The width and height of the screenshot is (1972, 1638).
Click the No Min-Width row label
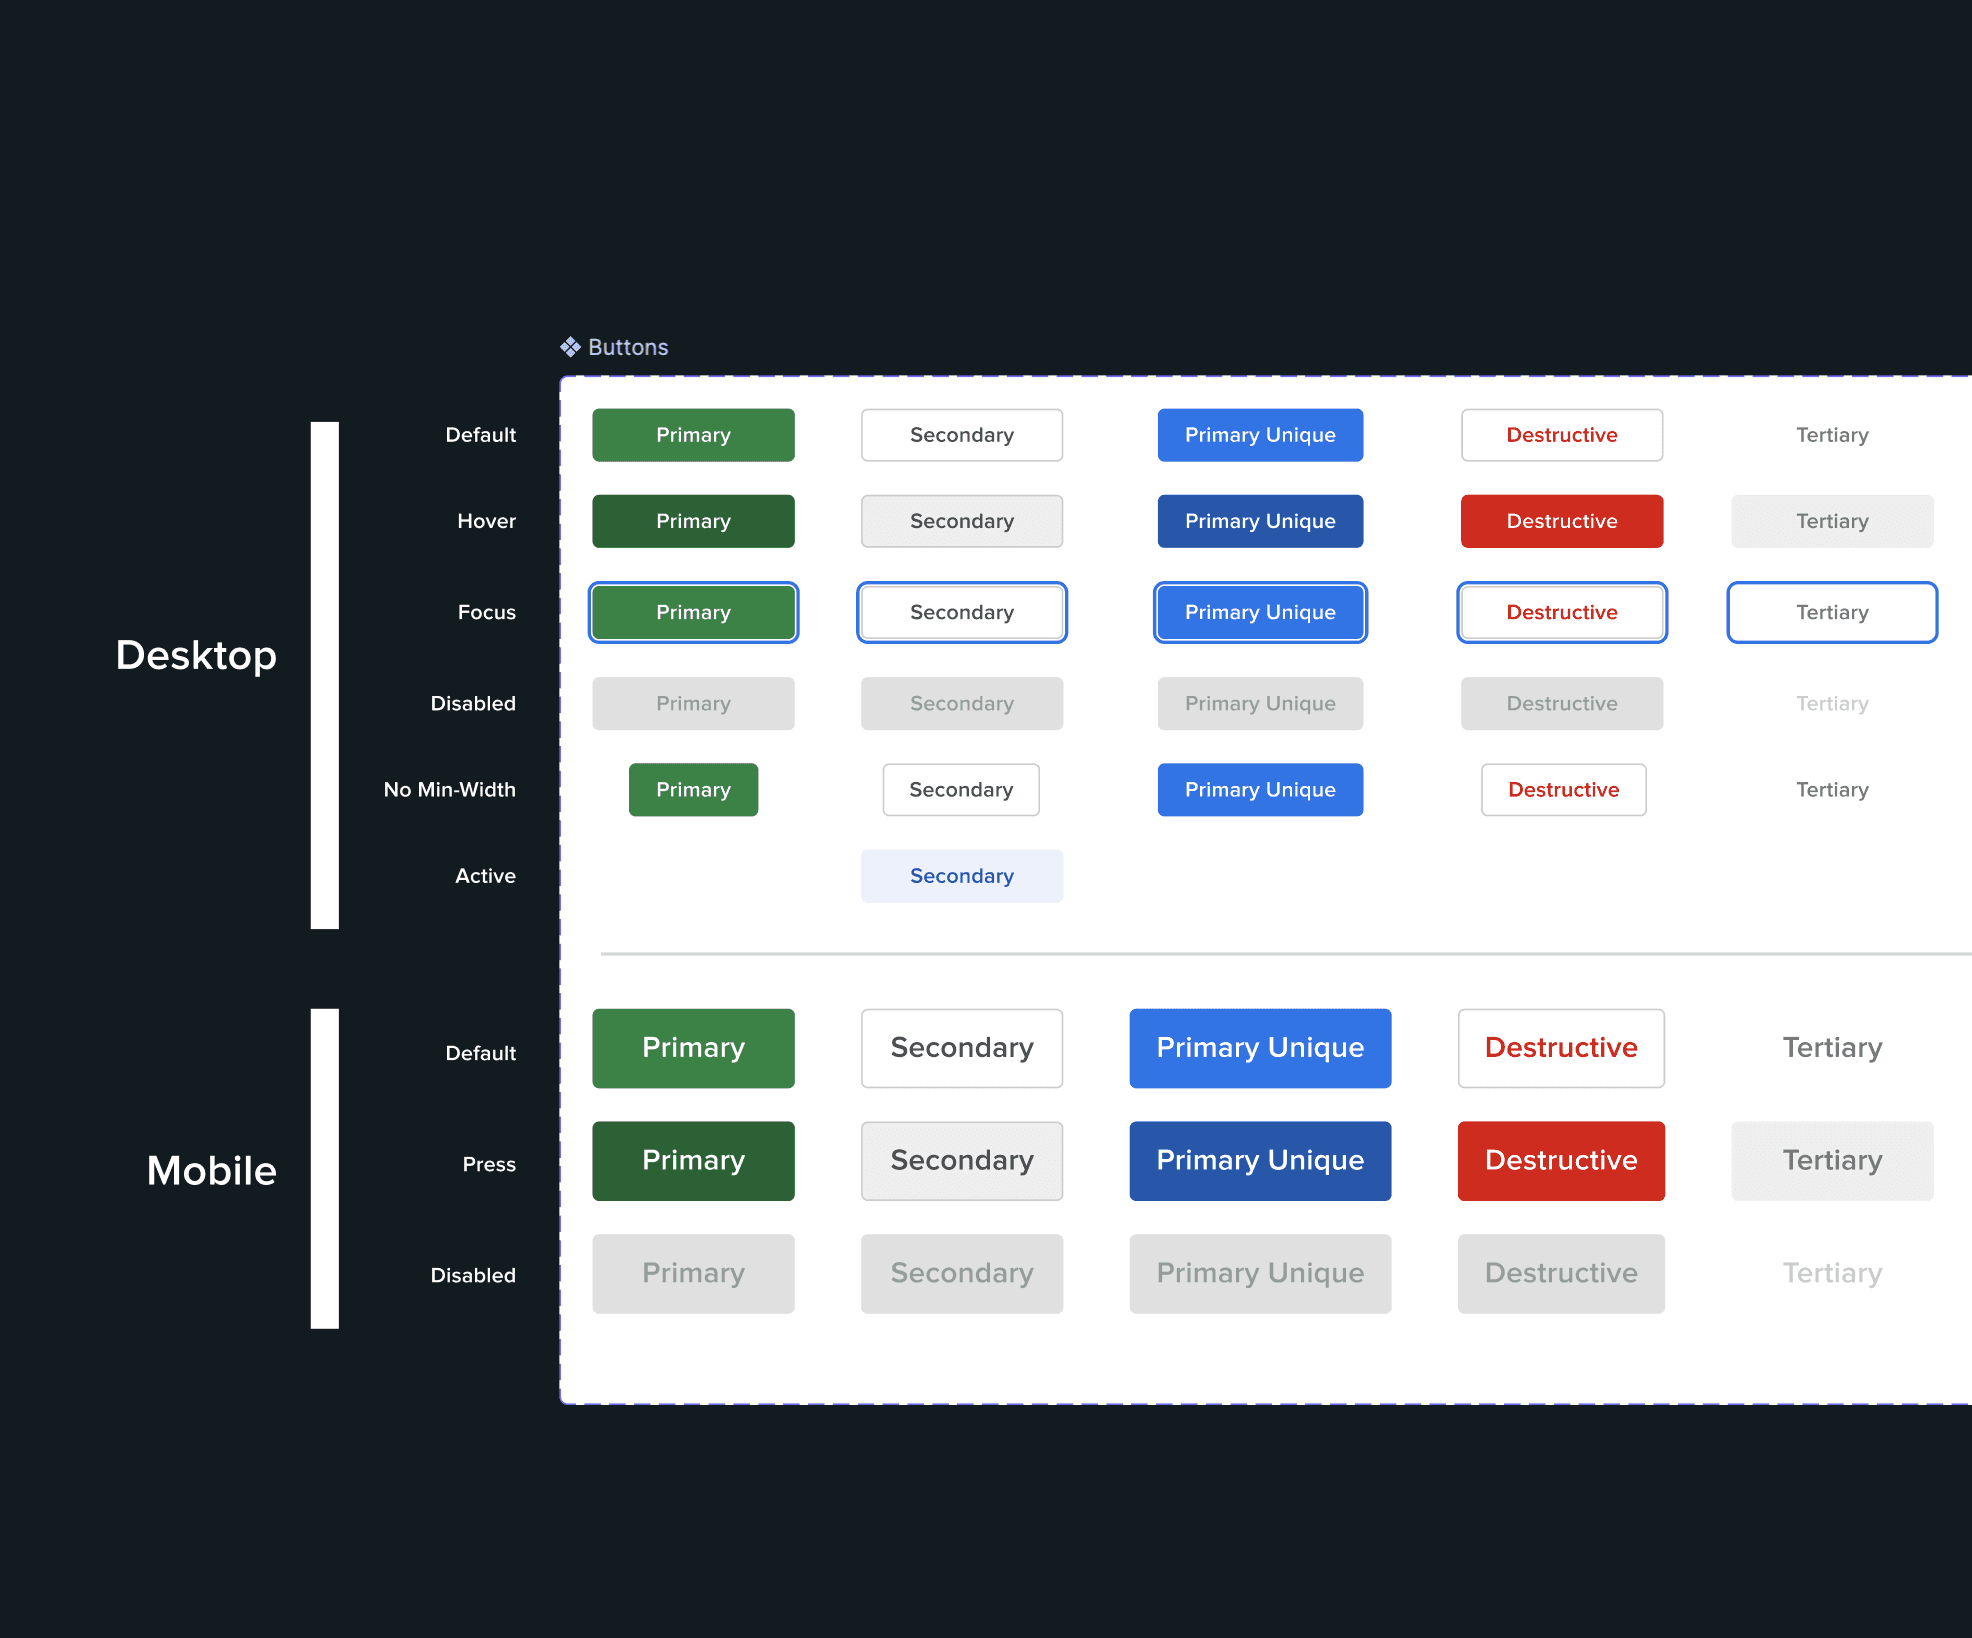point(449,790)
